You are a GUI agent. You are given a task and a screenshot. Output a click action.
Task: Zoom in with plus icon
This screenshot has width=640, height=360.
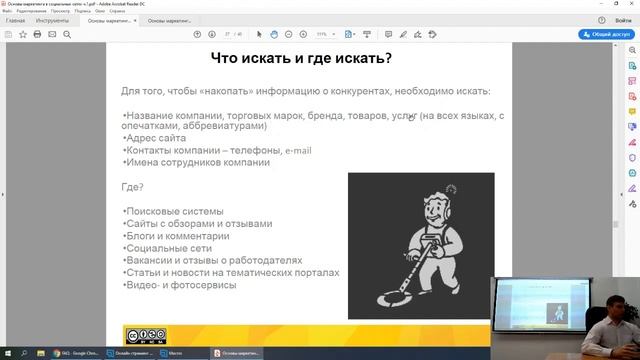pos(303,34)
